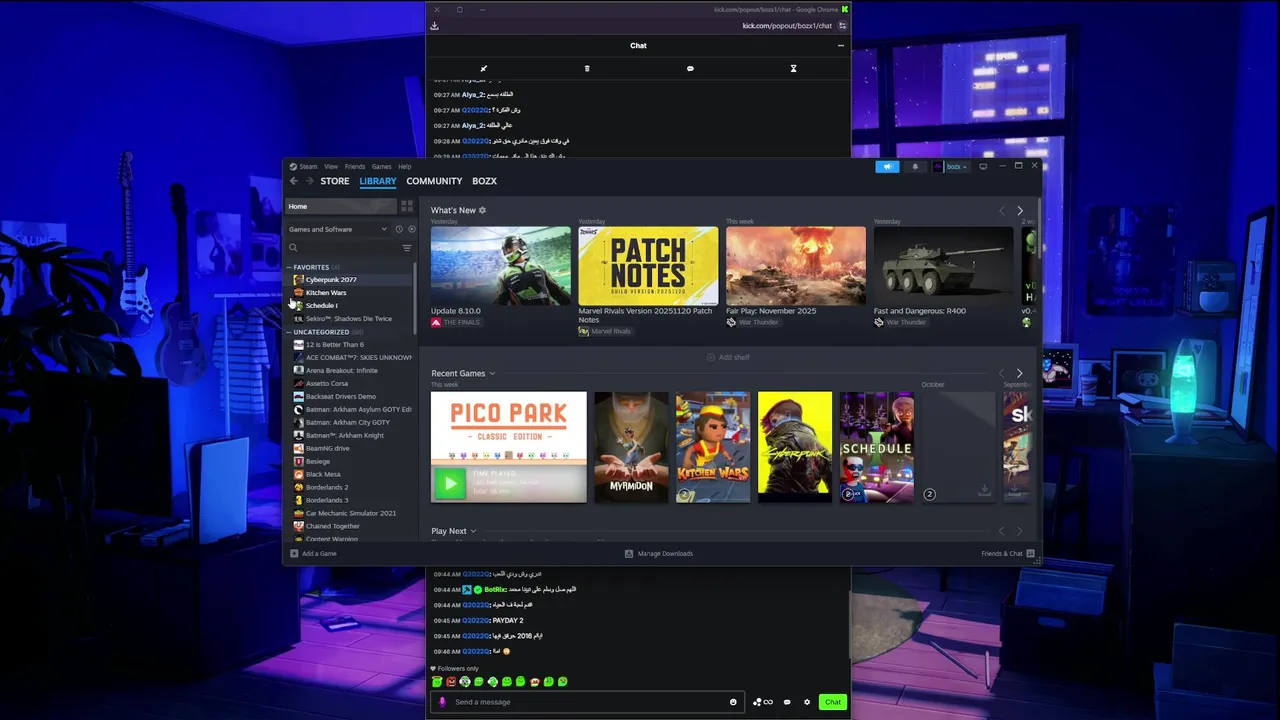
Task: Expand the Recent Games shelf dropdown
Action: (x=492, y=374)
